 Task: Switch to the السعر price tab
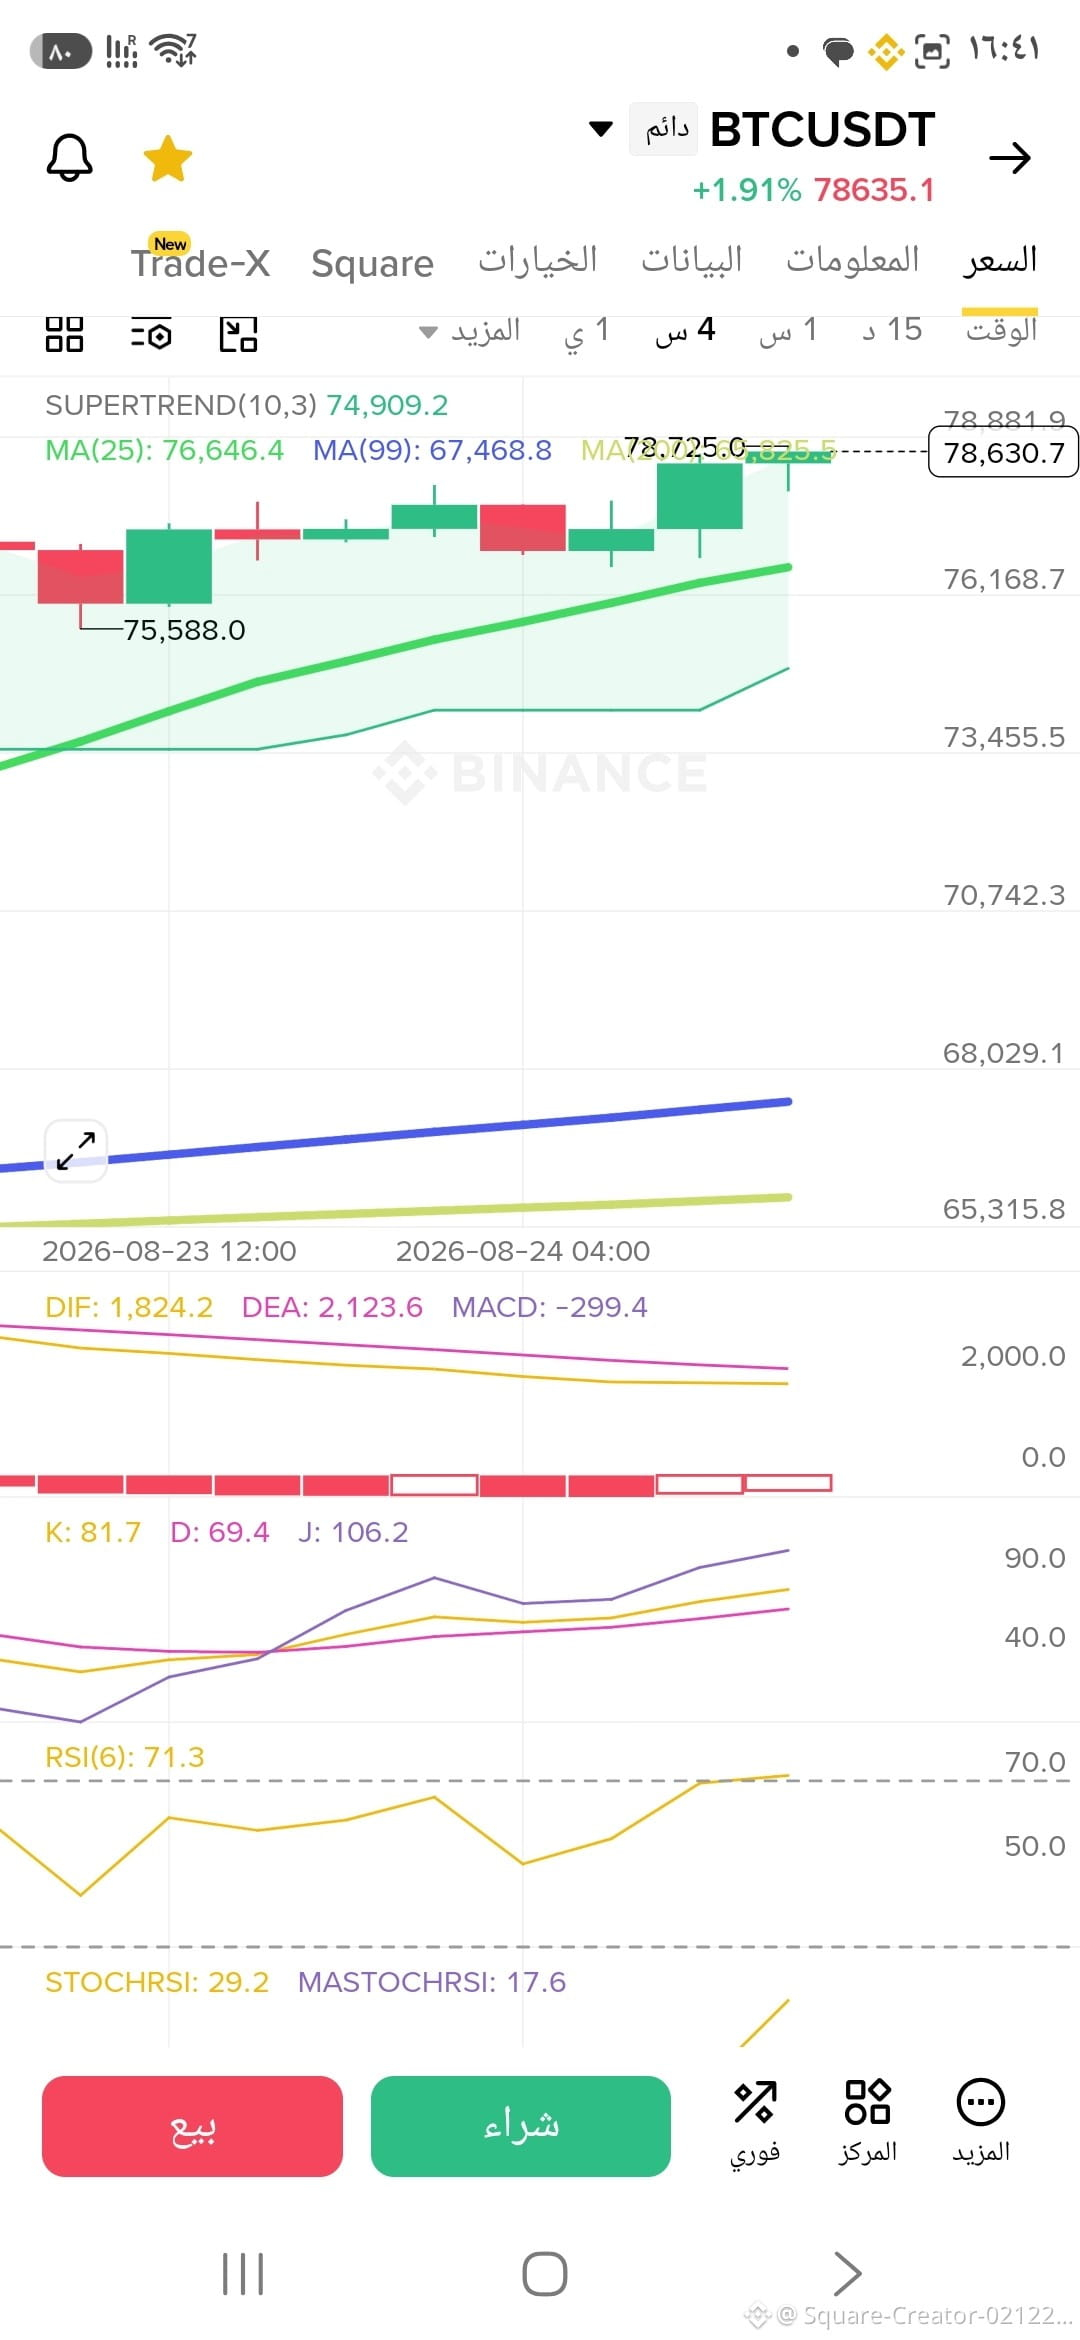point(1000,261)
